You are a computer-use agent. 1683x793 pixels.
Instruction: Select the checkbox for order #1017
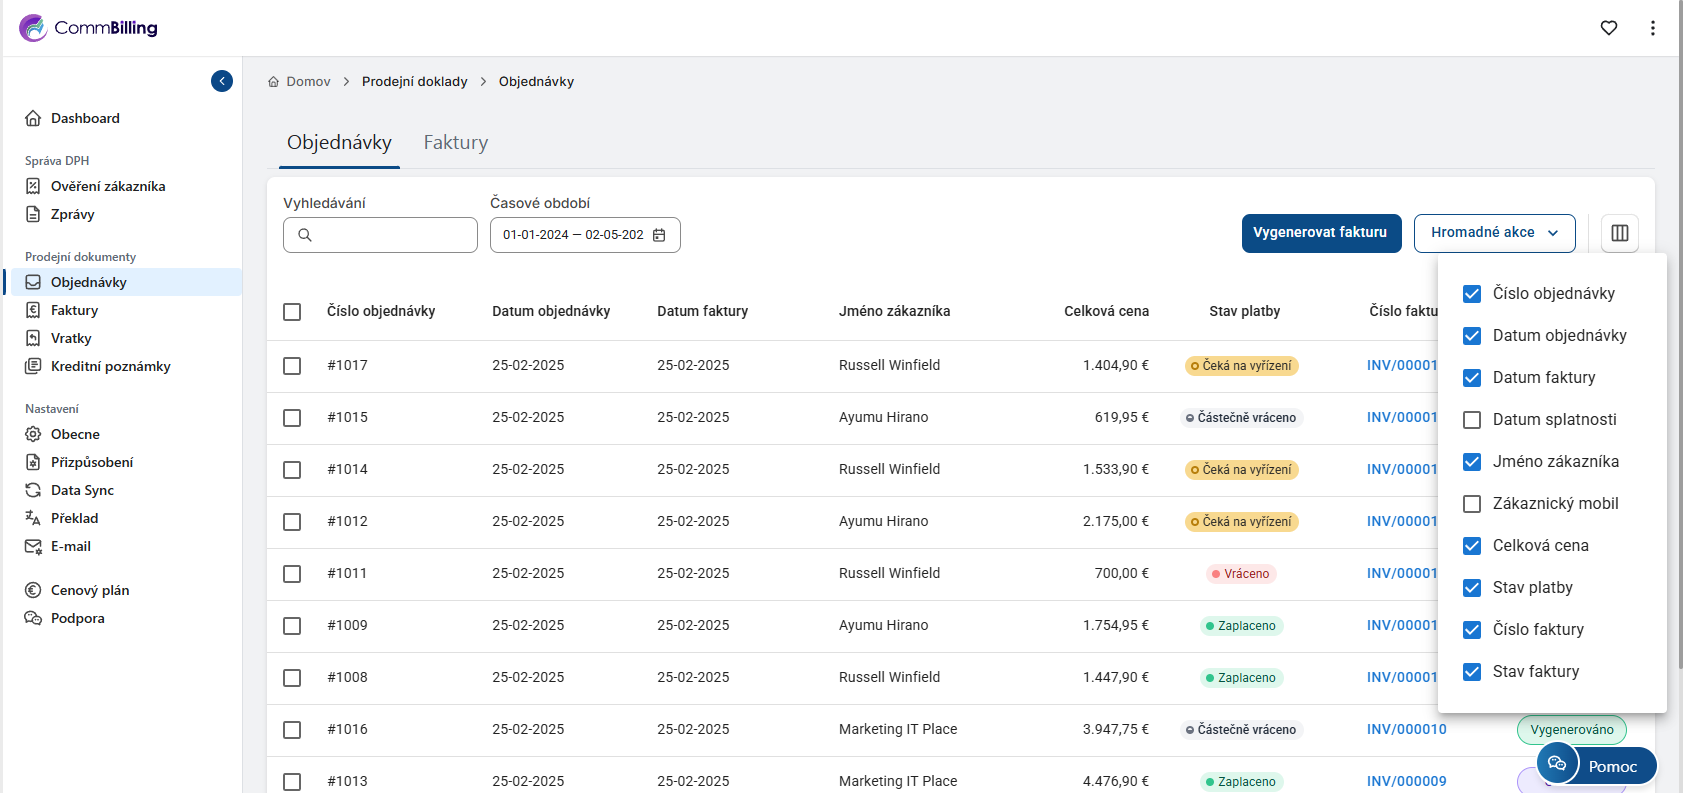click(292, 366)
